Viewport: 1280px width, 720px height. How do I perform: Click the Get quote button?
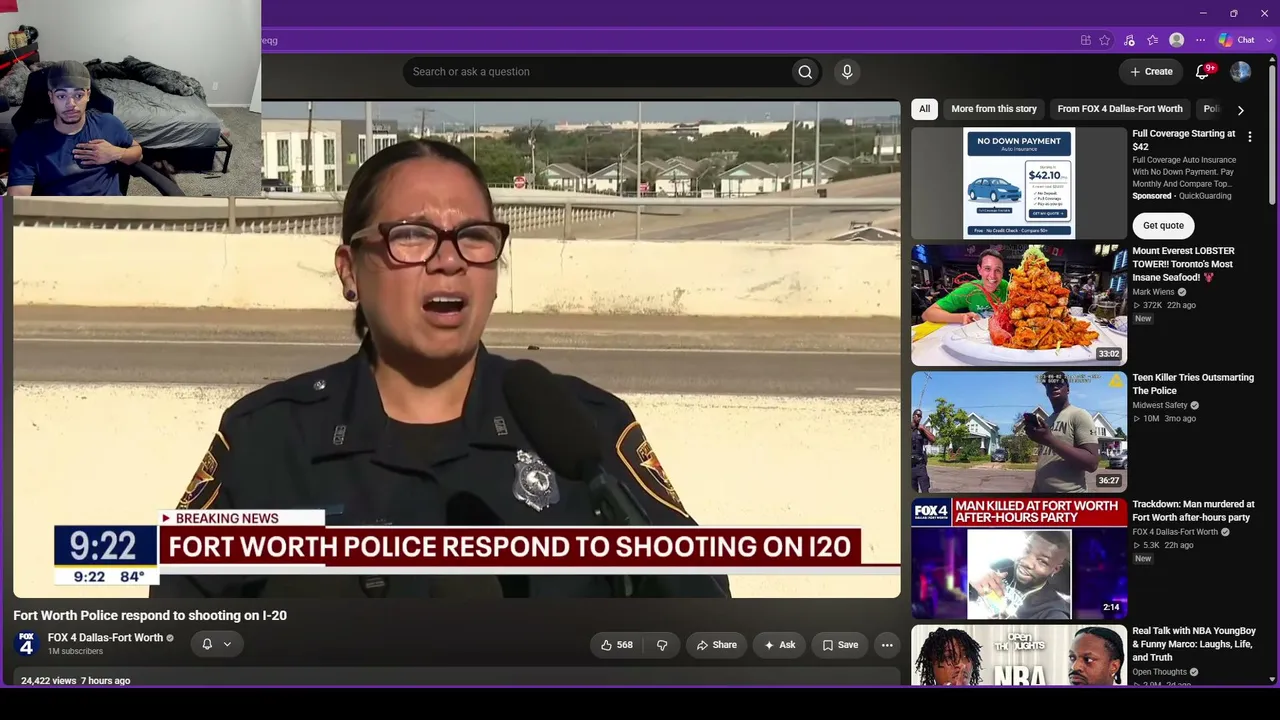pos(1163,226)
